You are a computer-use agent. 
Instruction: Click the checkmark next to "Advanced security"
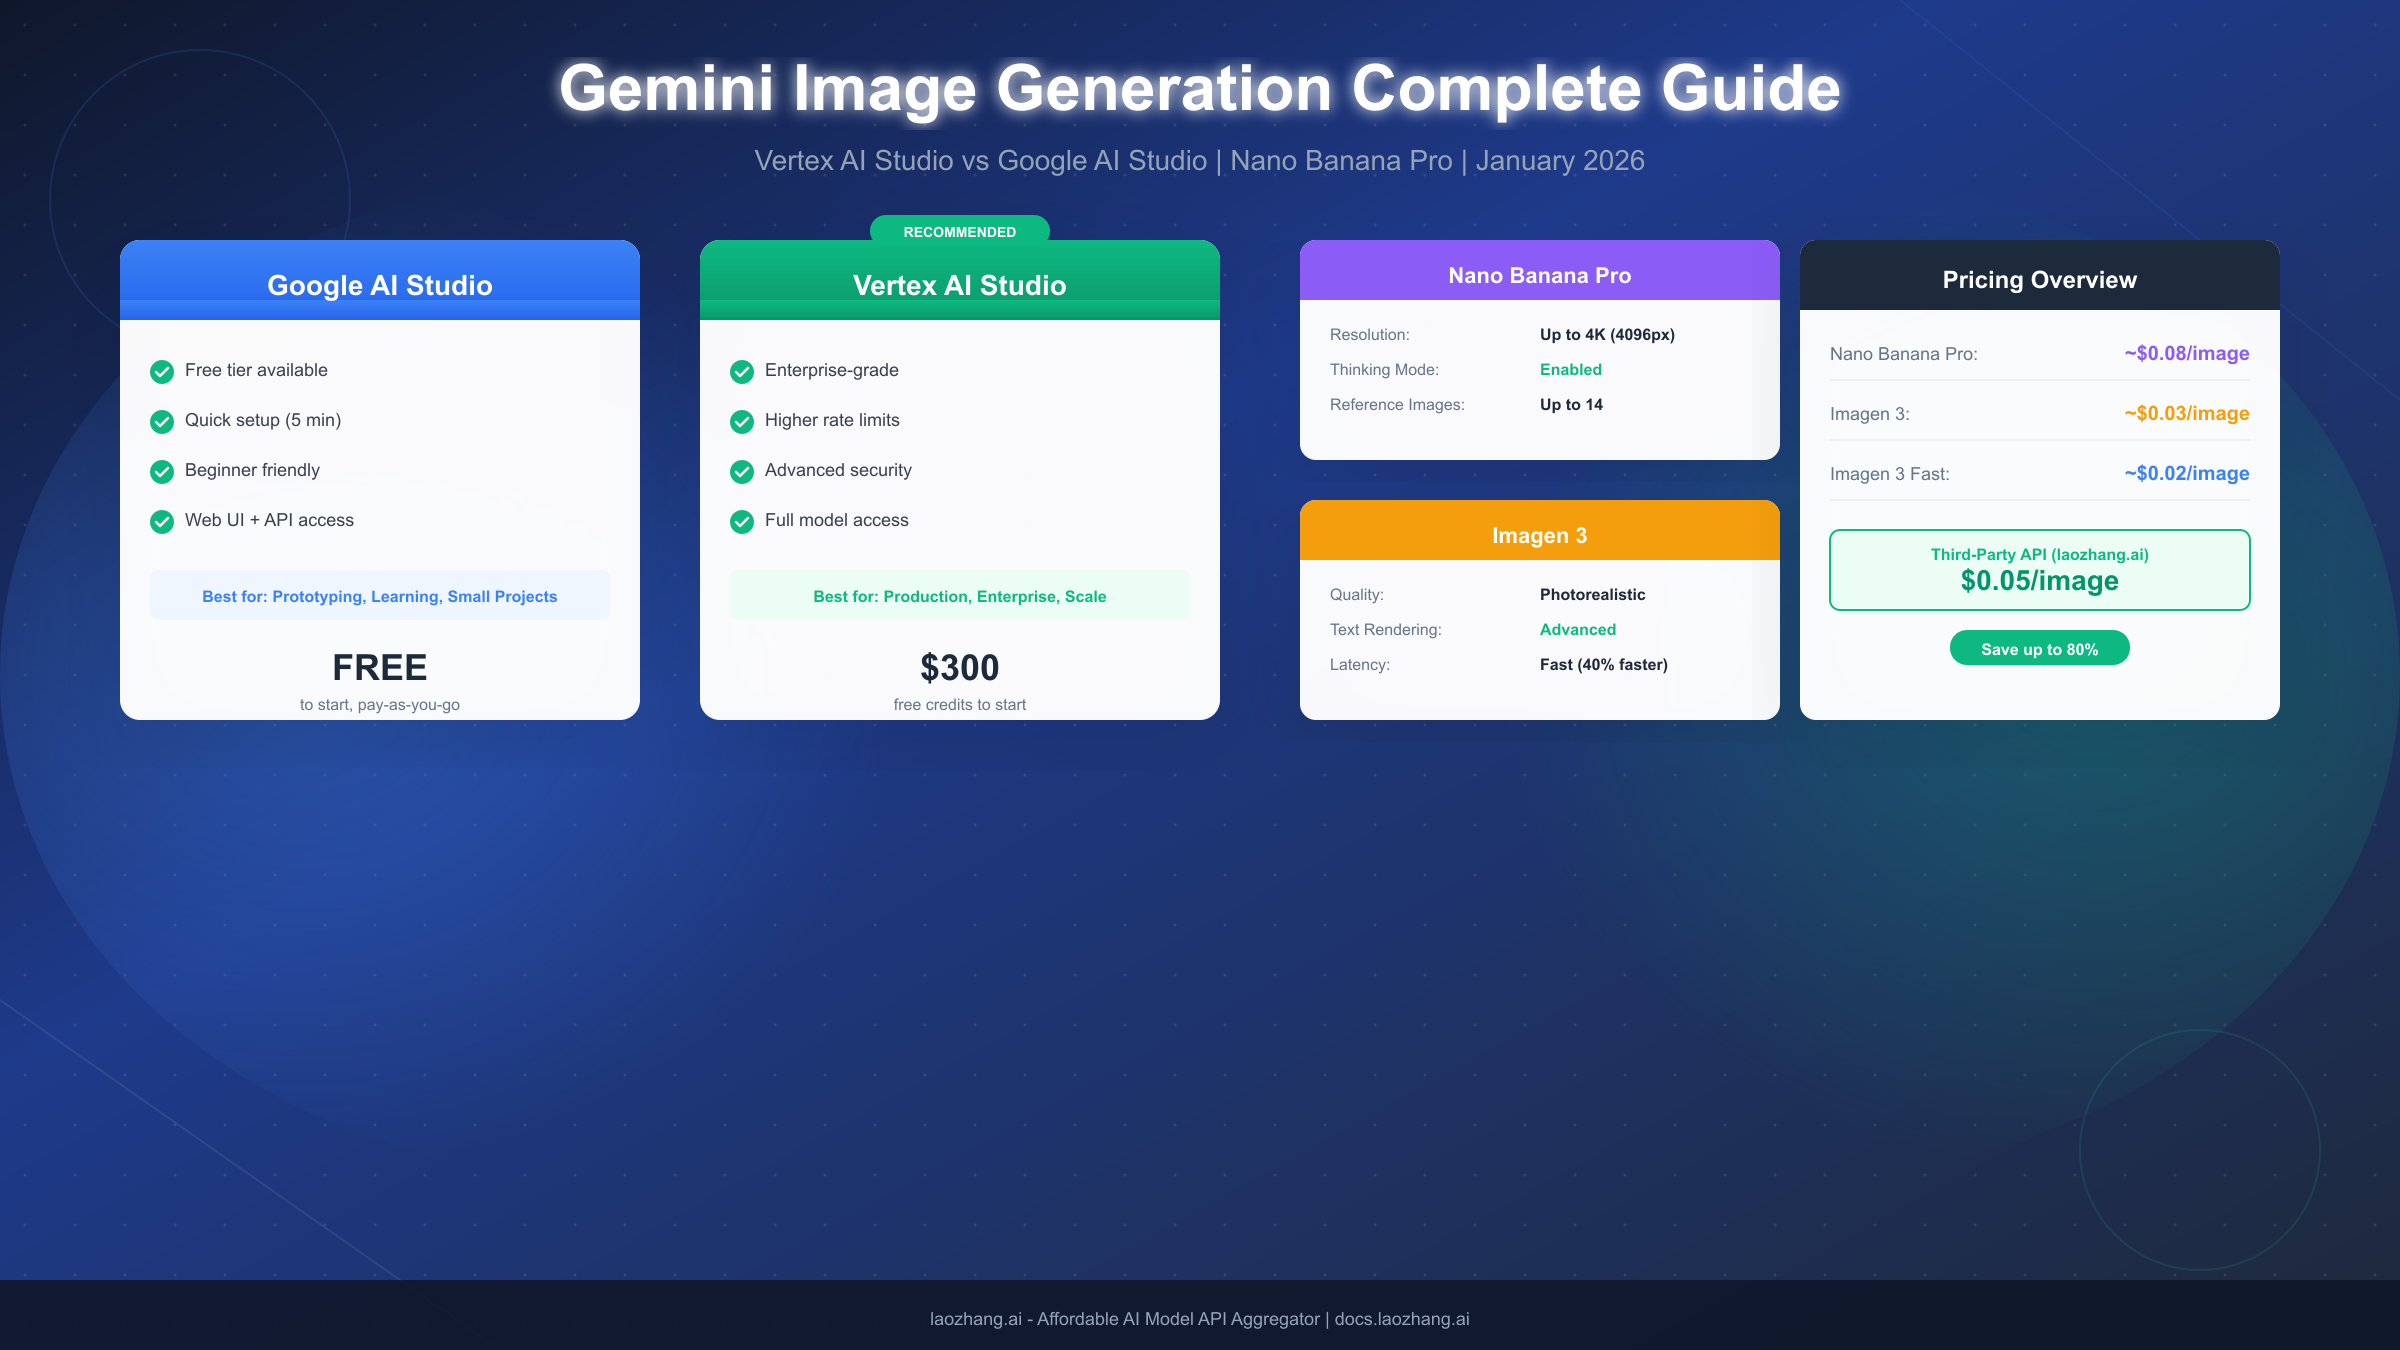742,471
